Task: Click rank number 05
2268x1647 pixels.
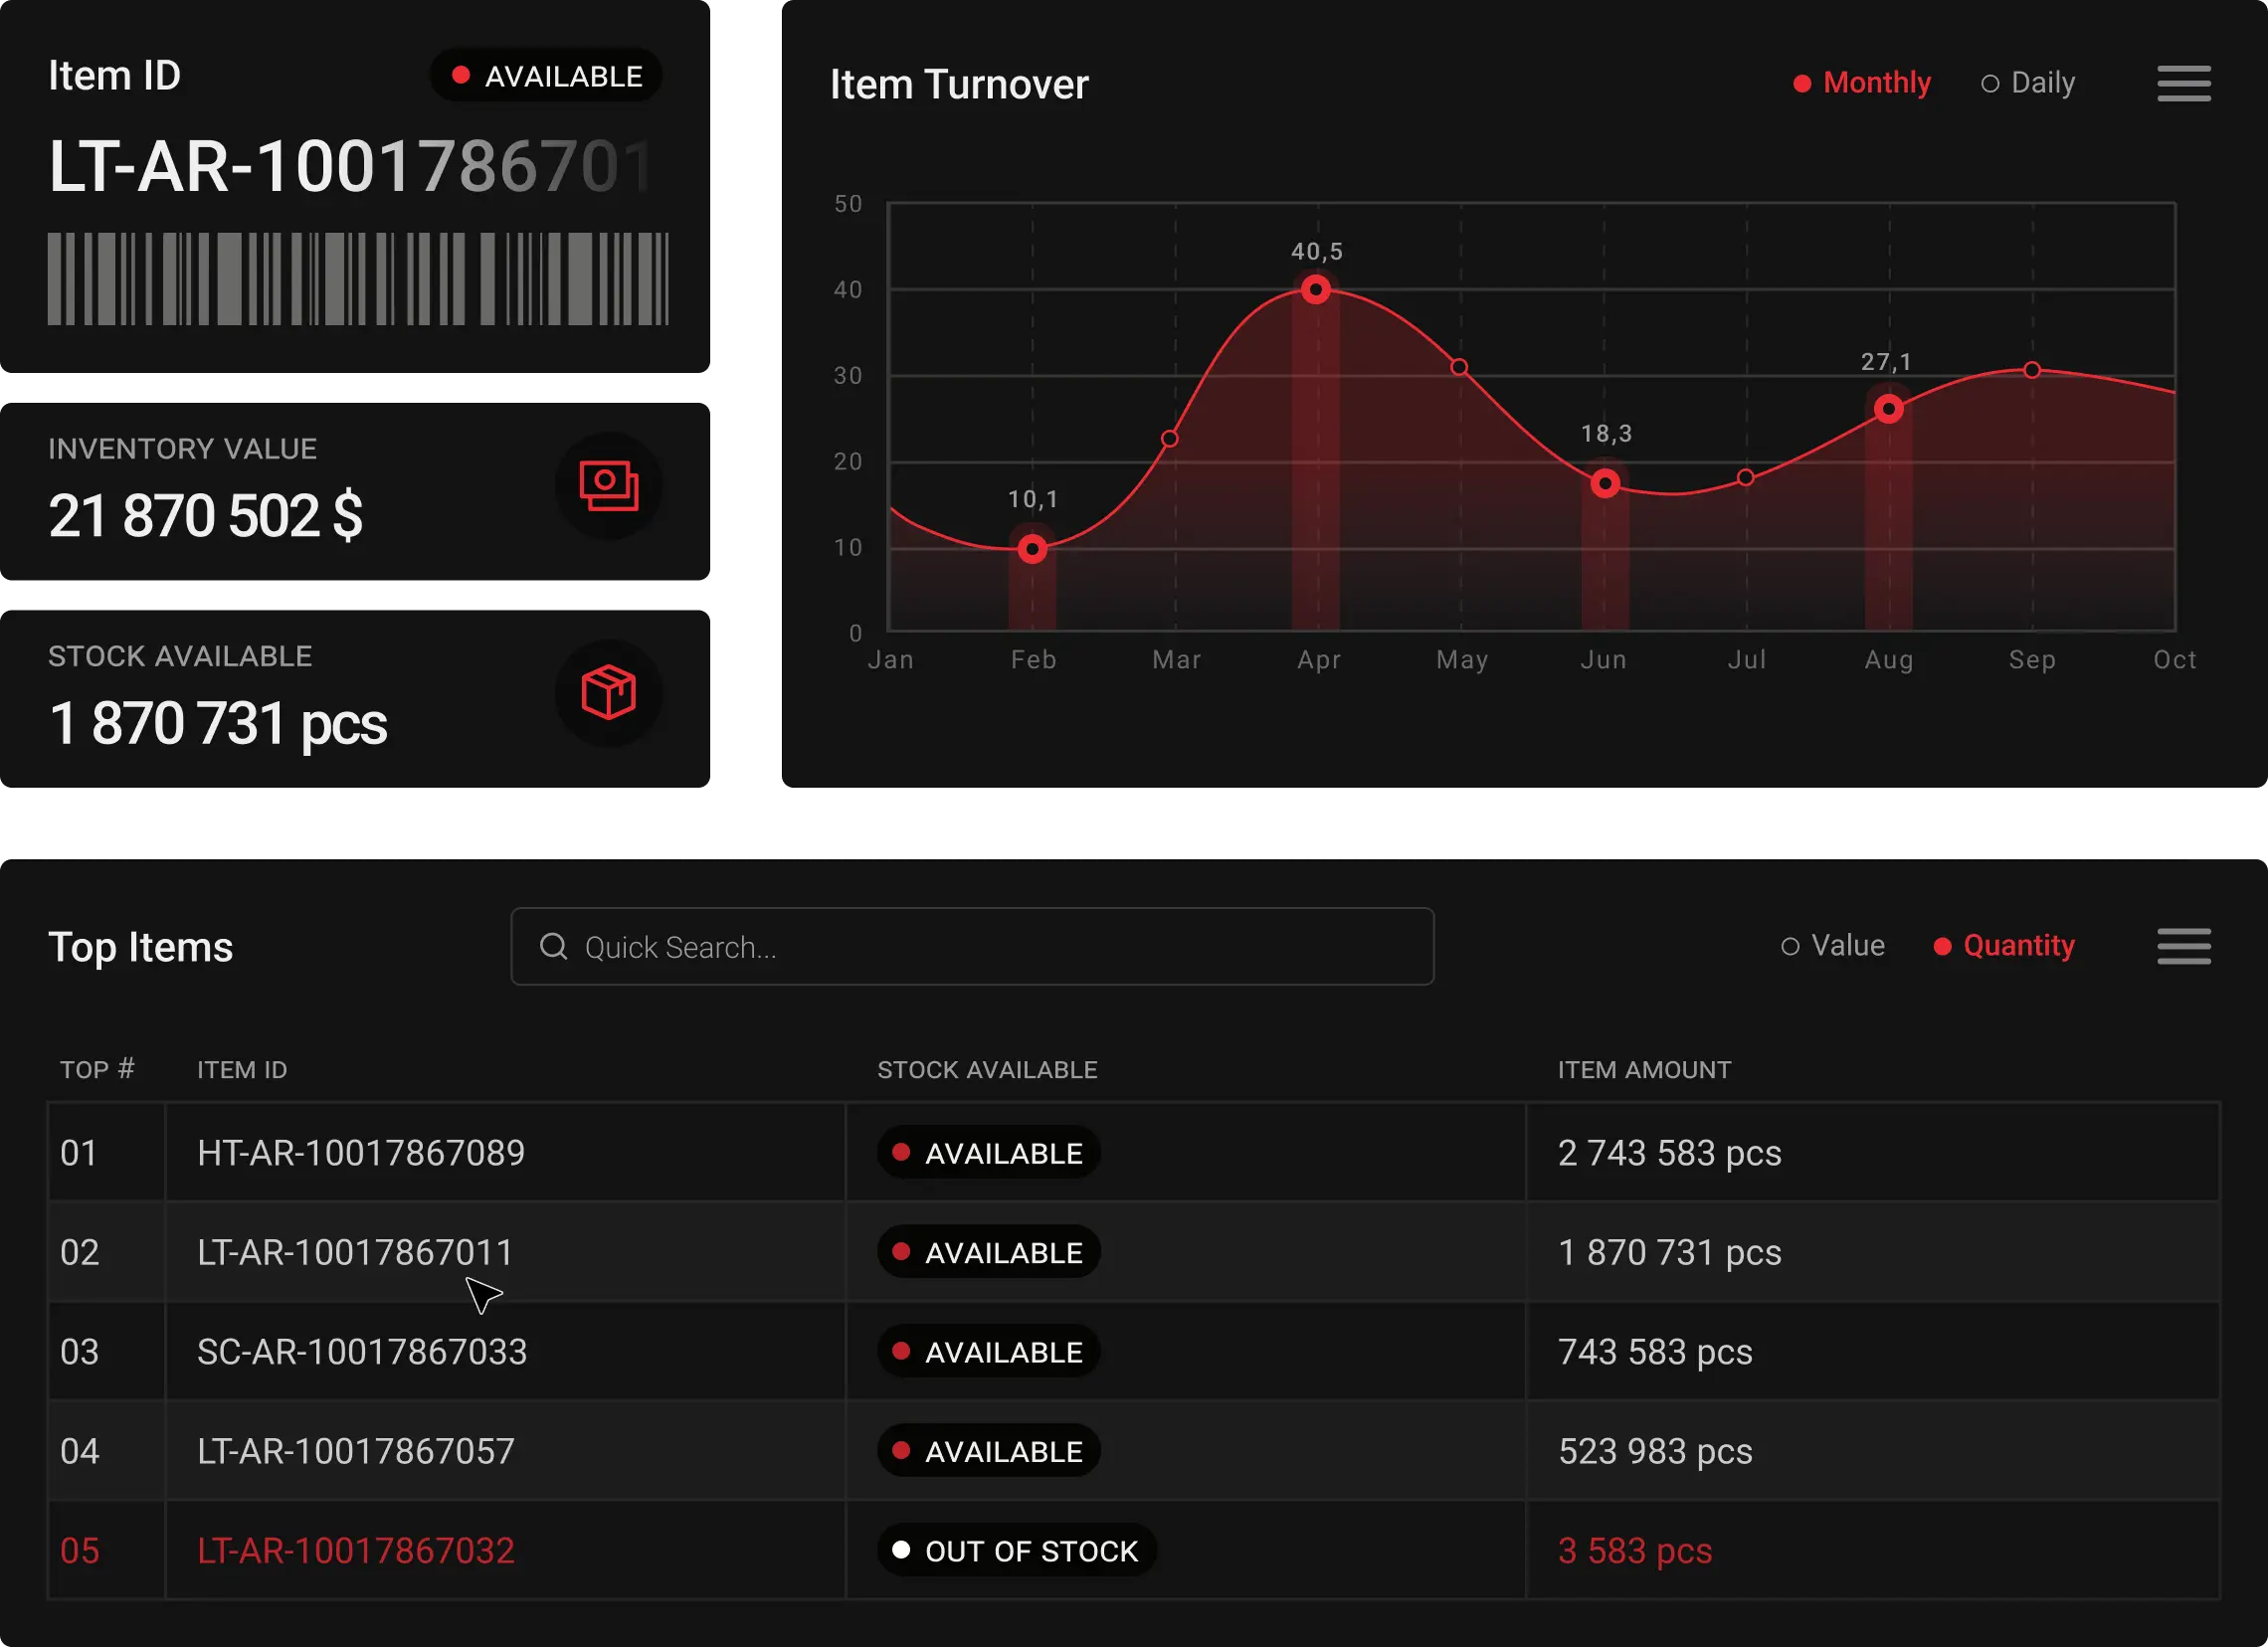Action: (79, 1550)
